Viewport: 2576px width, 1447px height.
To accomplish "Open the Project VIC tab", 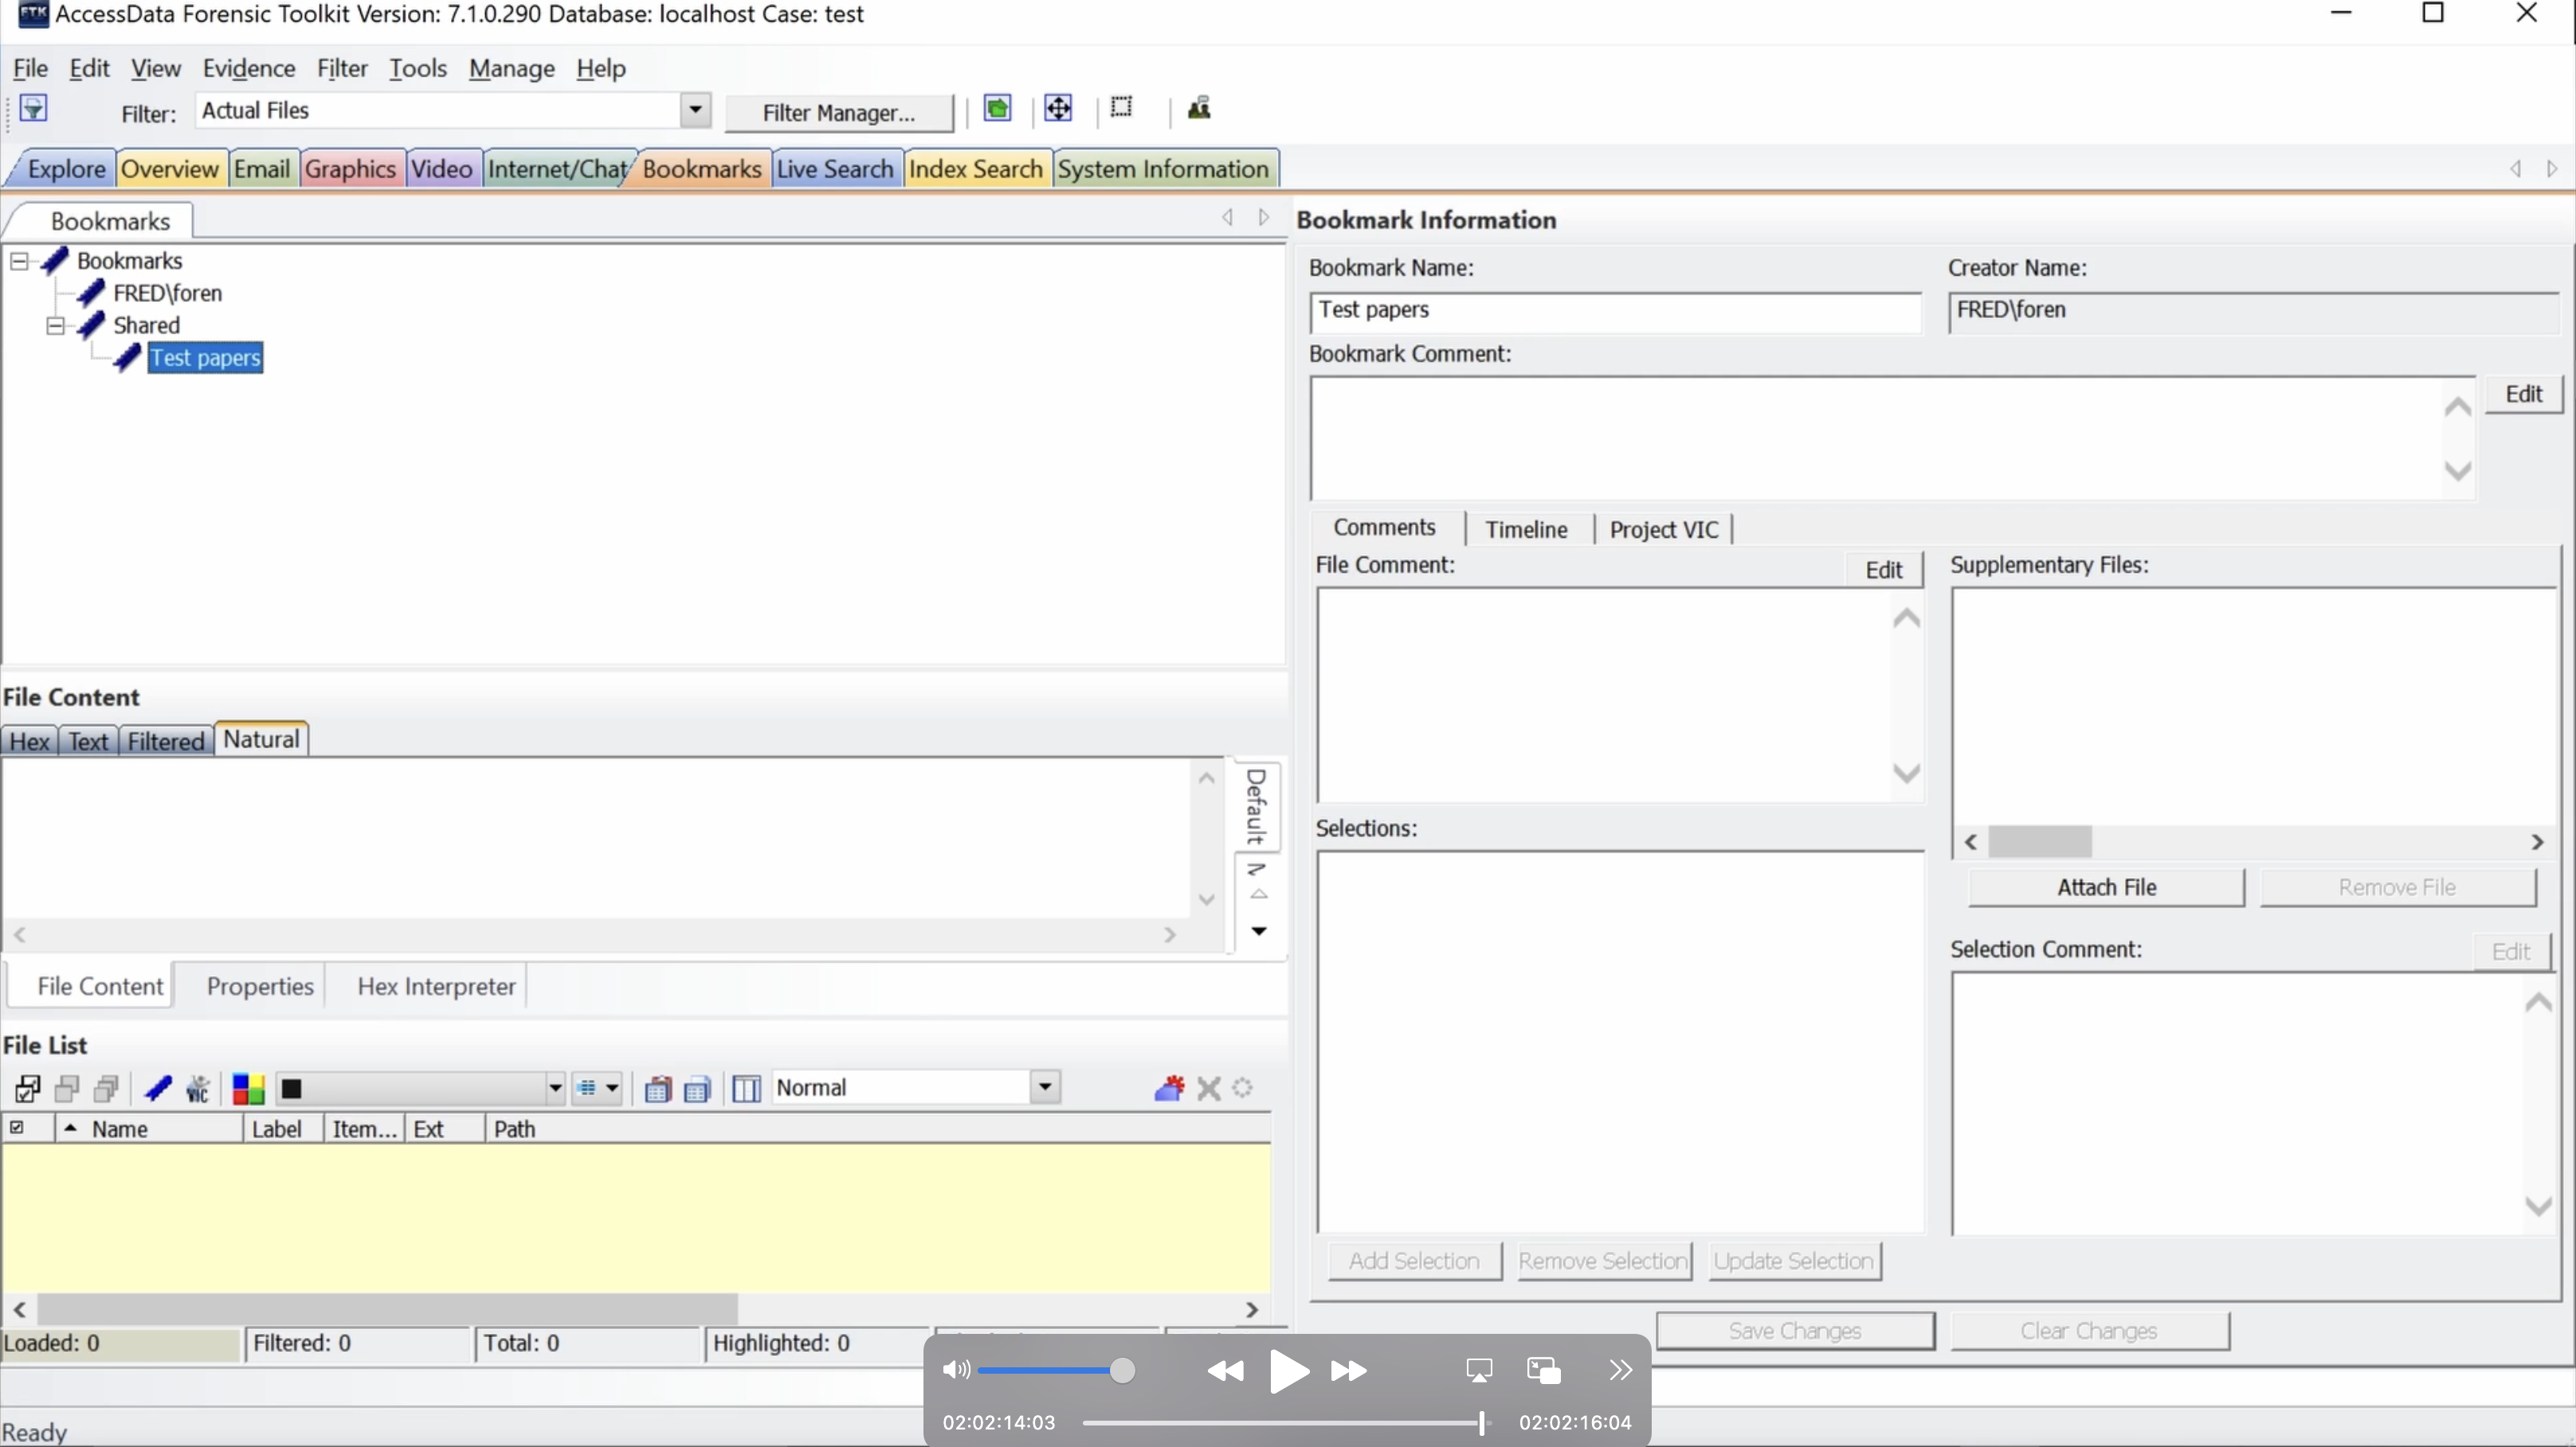I will tap(1664, 529).
